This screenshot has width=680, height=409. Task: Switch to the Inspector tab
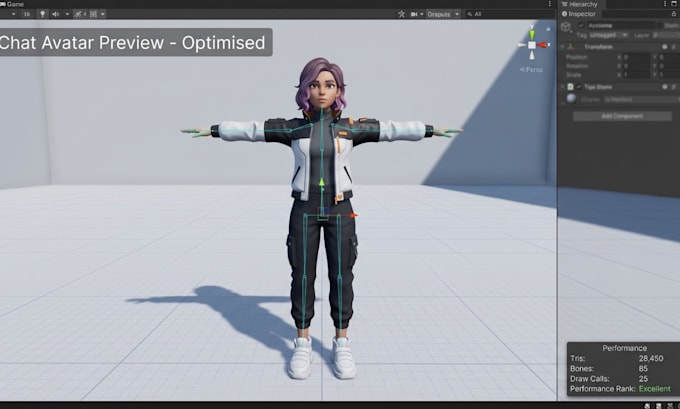coord(579,14)
